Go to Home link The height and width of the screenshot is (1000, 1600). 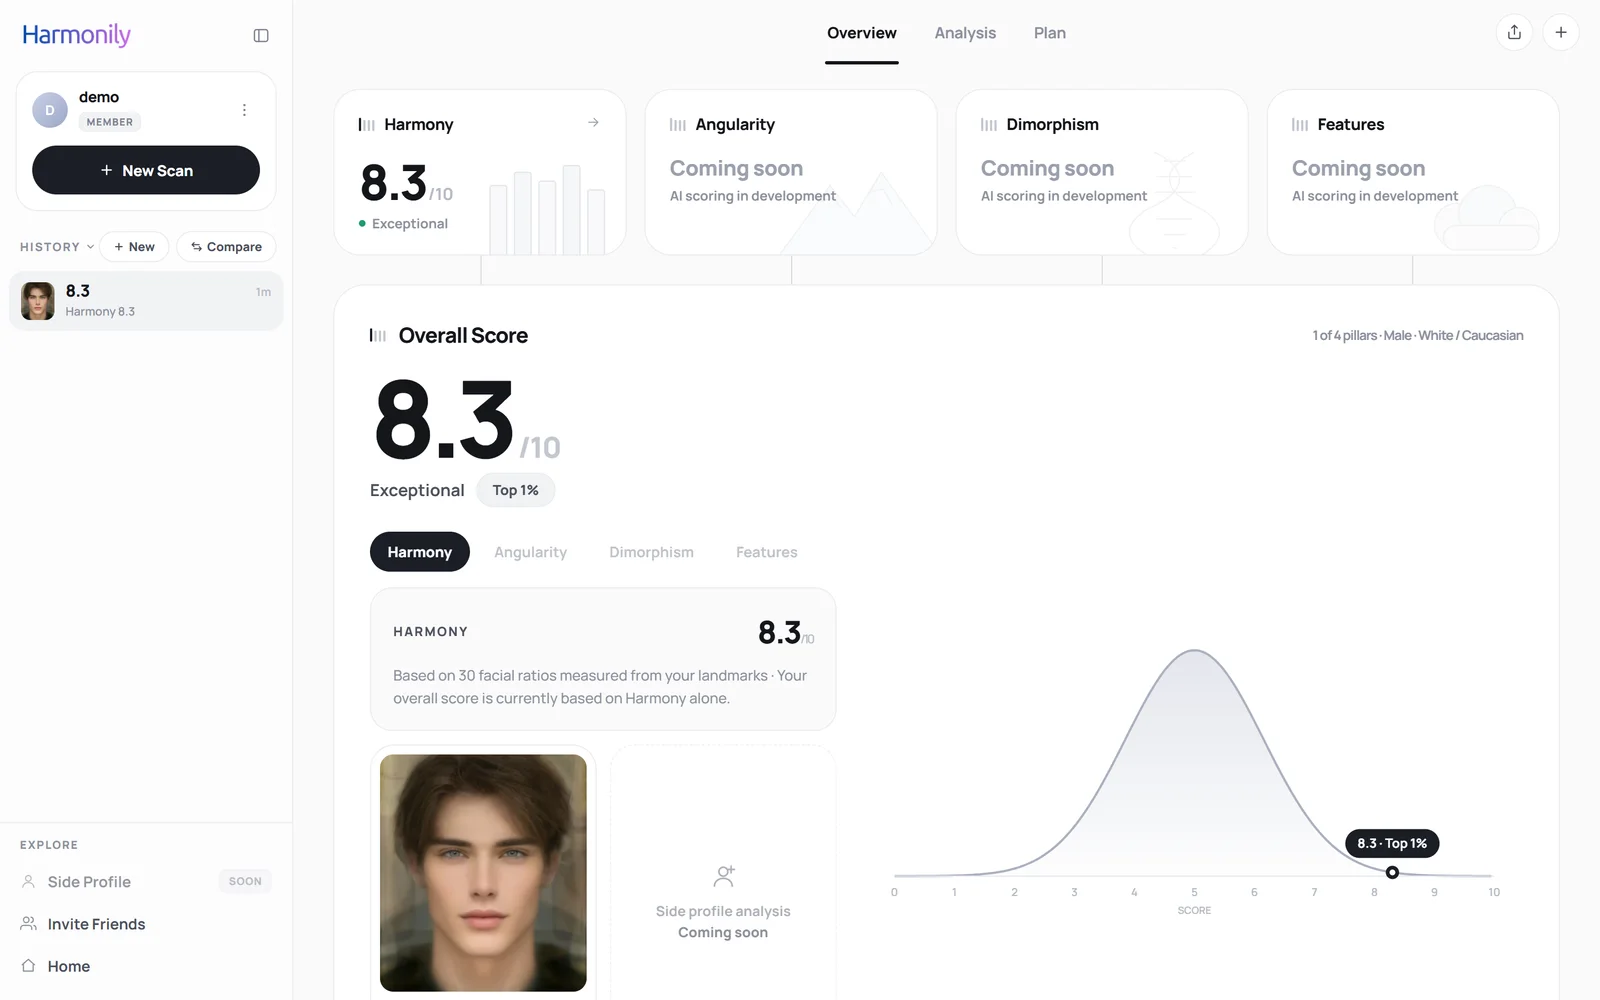pos(69,966)
